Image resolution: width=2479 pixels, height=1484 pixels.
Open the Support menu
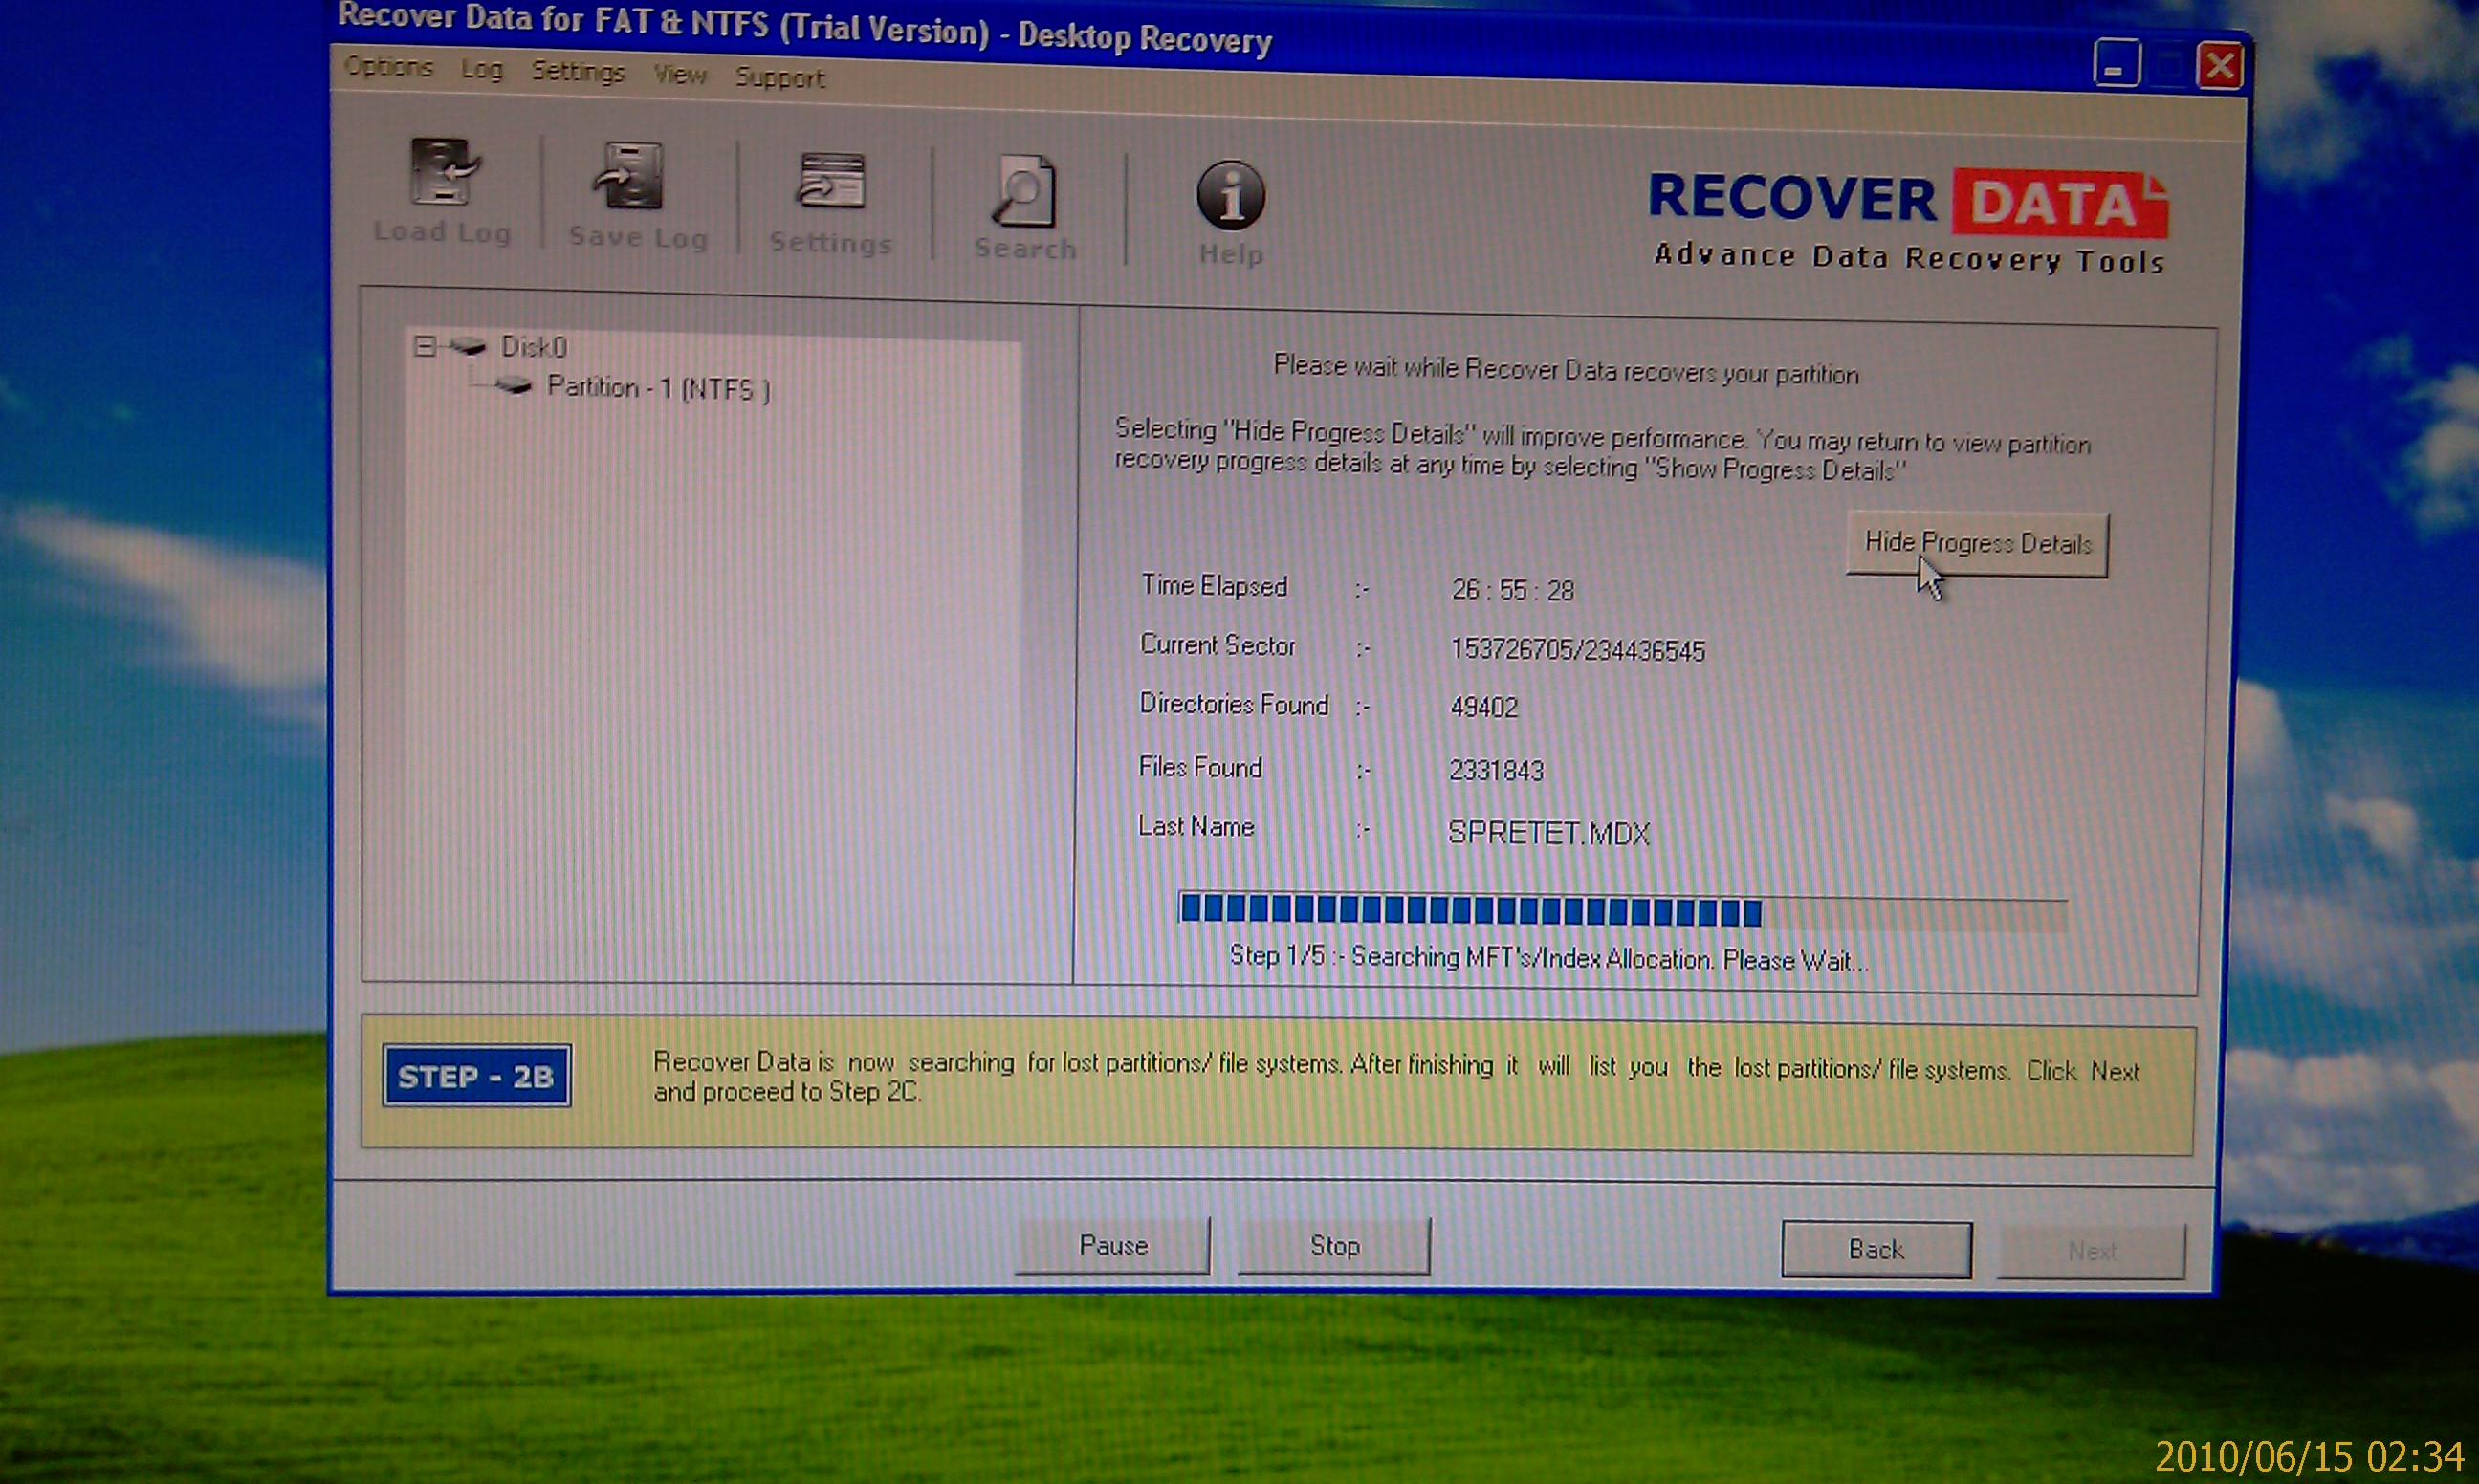pyautogui.click(x=780, y=77)
